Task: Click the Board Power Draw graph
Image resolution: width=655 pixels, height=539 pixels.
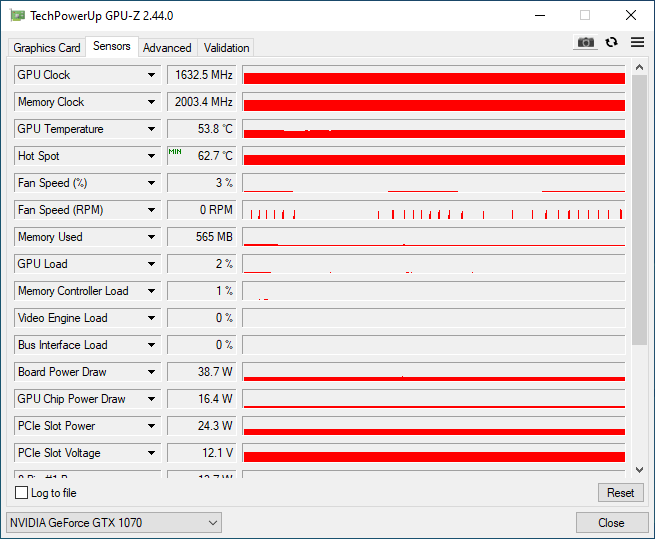Action: click(x=433, y=372)
